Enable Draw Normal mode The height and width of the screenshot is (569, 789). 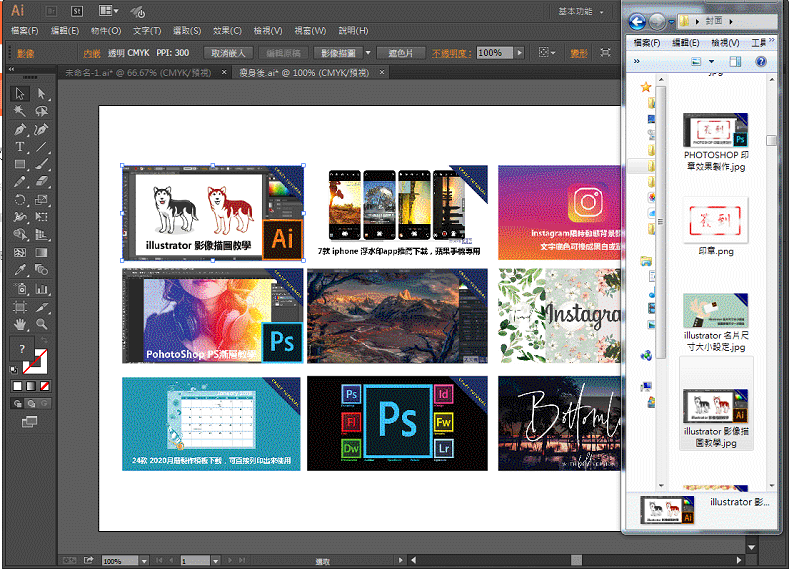(x=18, y=403)
